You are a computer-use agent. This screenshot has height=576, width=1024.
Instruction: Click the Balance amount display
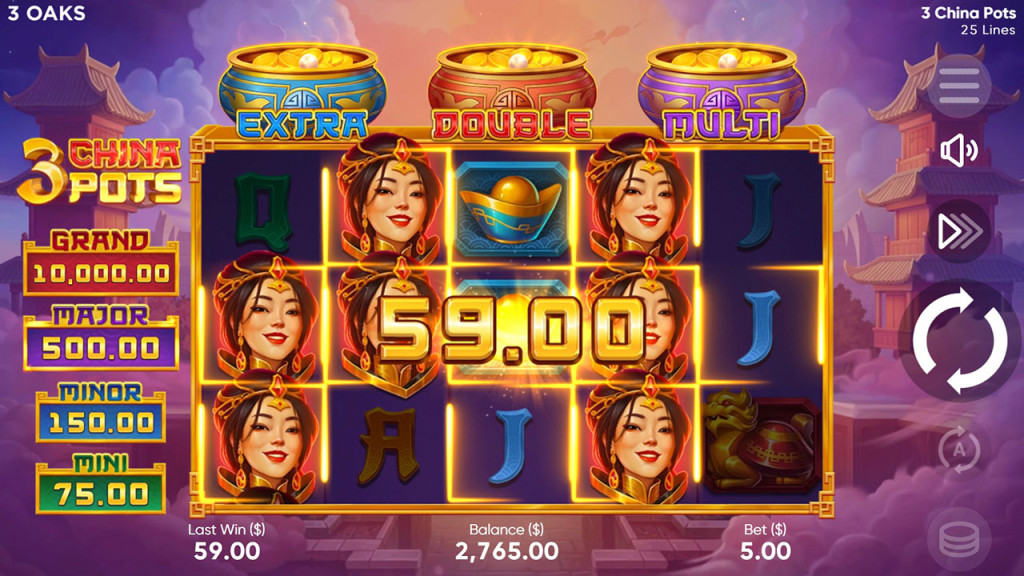tap(507, 551)
